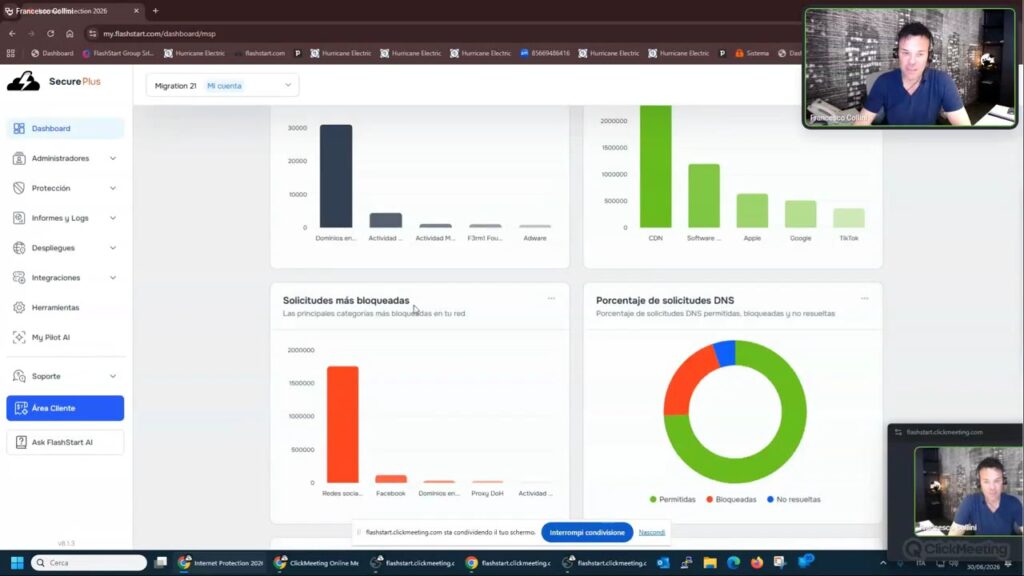
Task: Click Interrompi condivisione button
Action: tap(587, 532)
